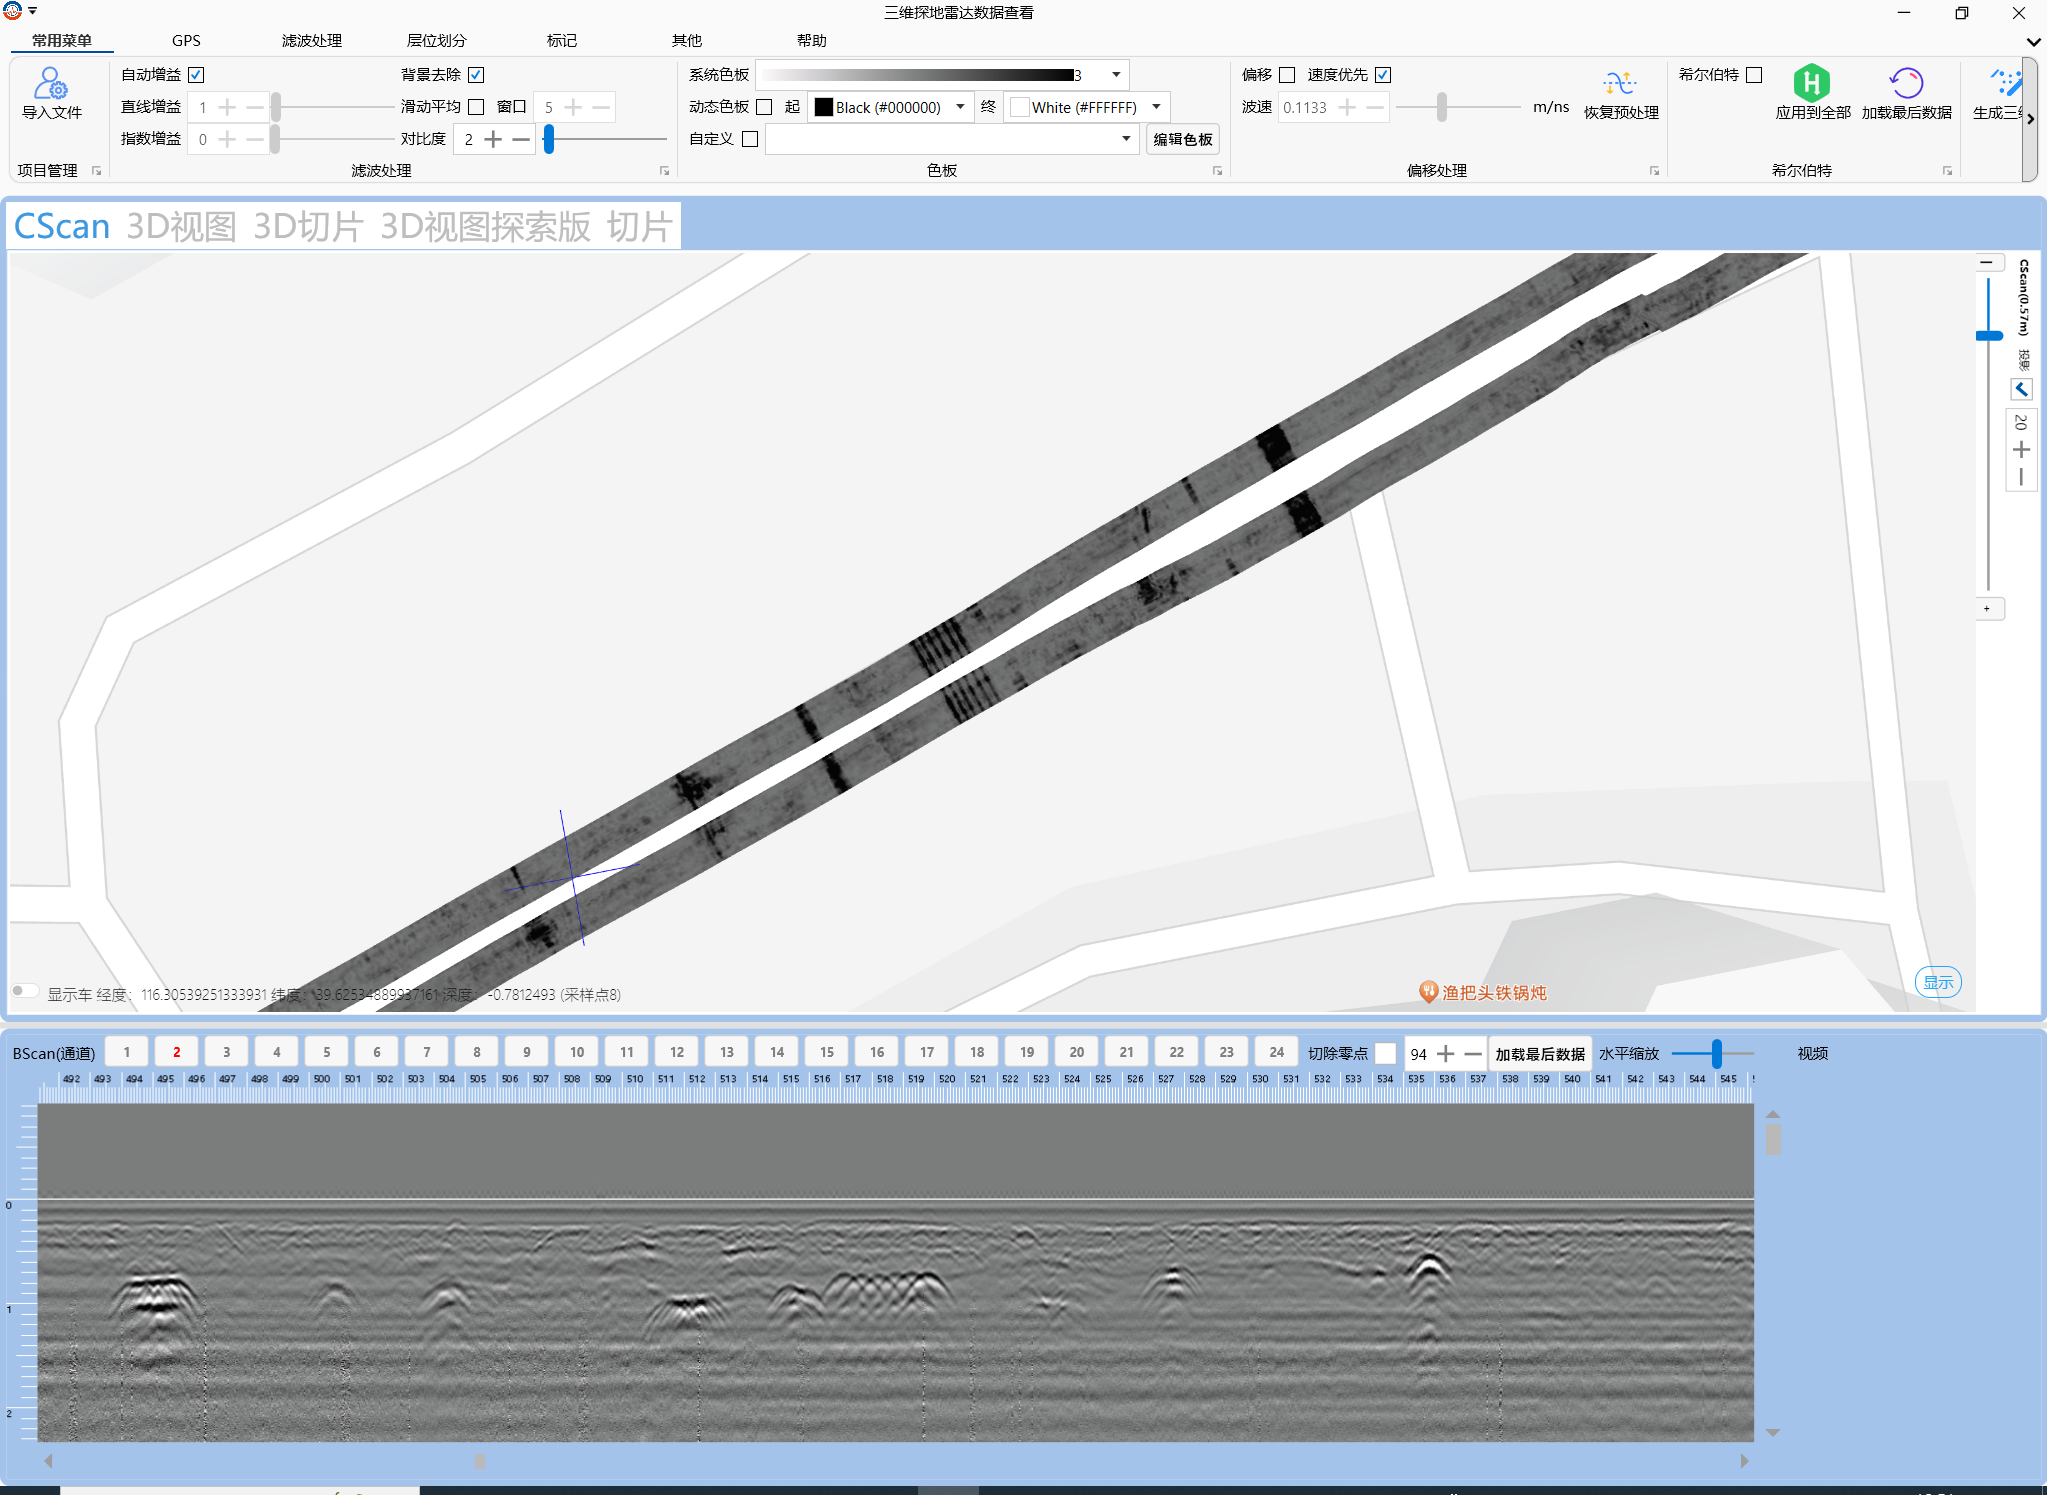Viewport: 2047px width, 1495px height.
Task: Select BScan channel 12 button
Action: (x=677, y=1052)
